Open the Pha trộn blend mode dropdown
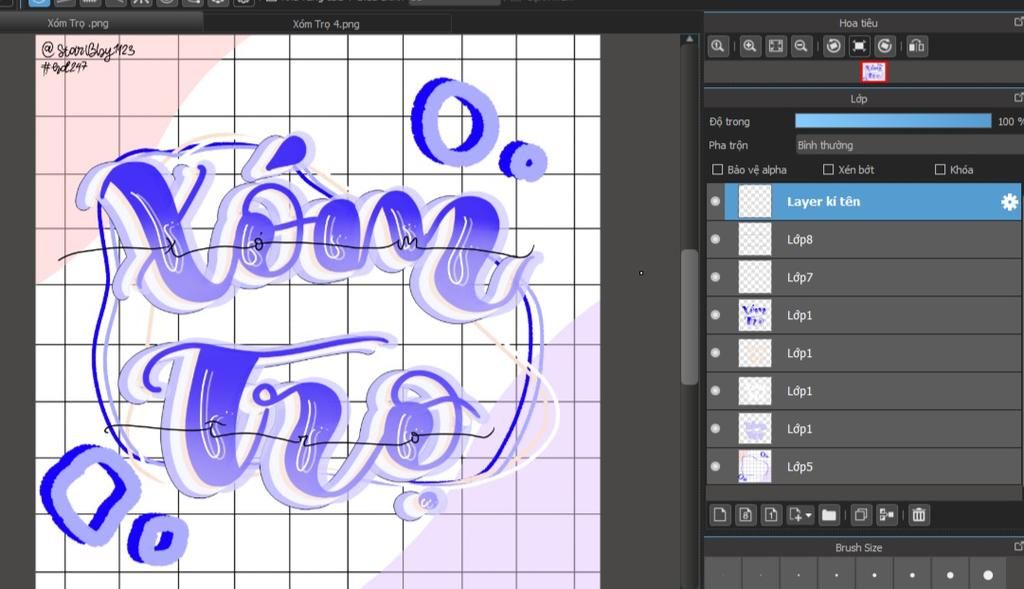 tap(909, 145)
